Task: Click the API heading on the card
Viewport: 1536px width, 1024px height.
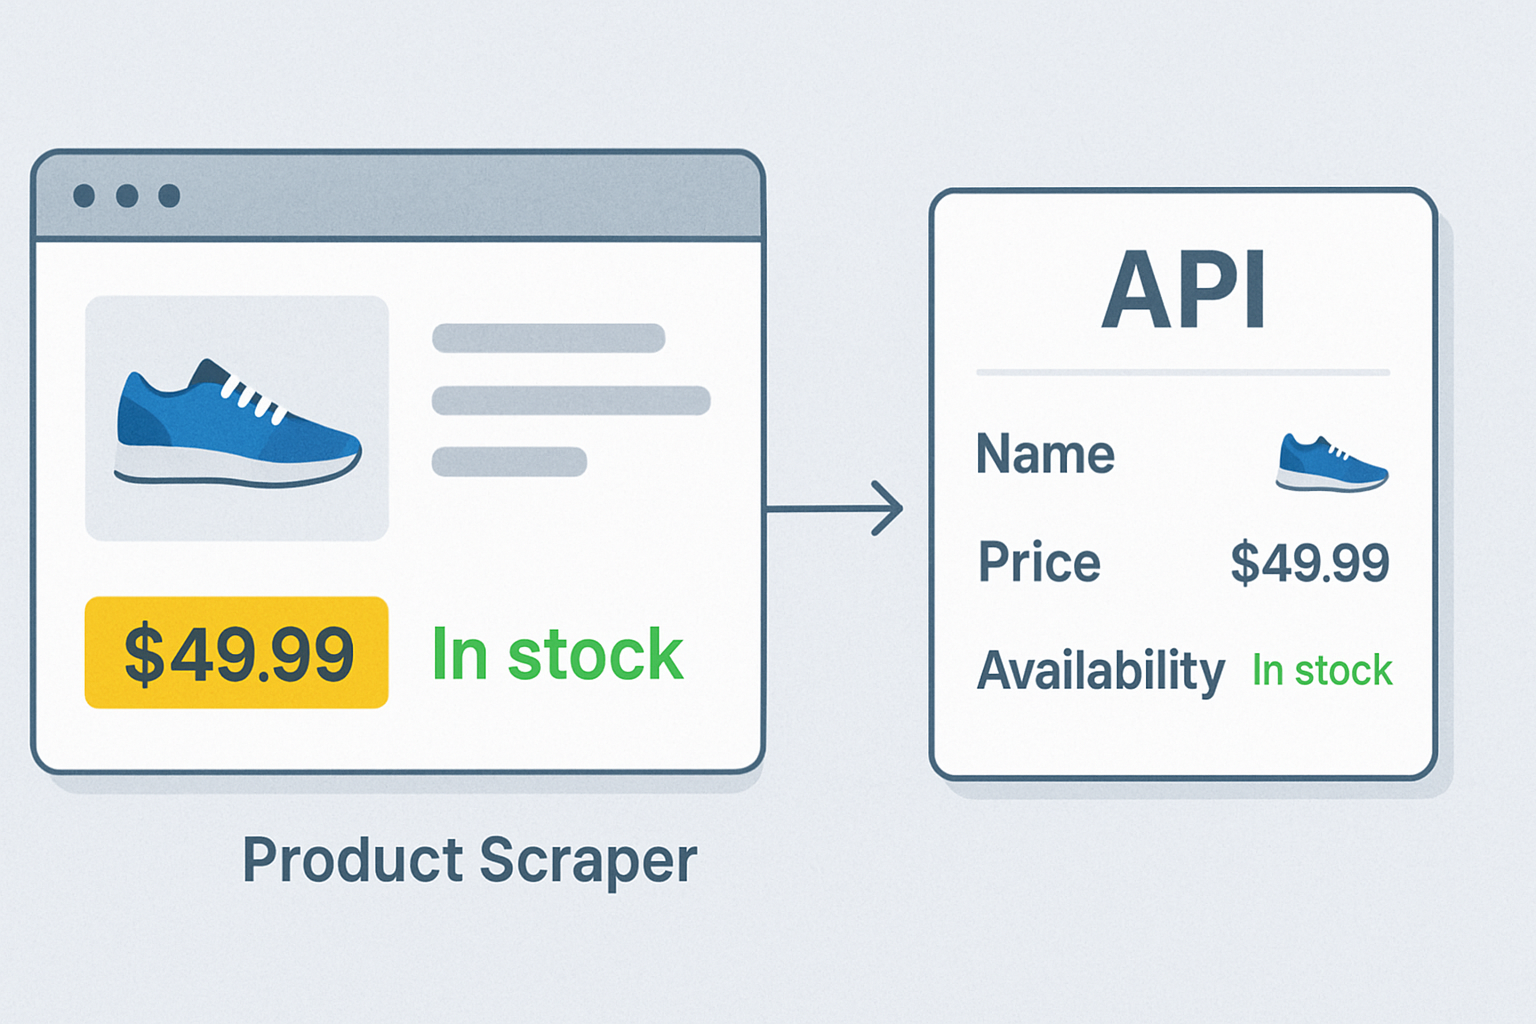Action: (1184, 290)
